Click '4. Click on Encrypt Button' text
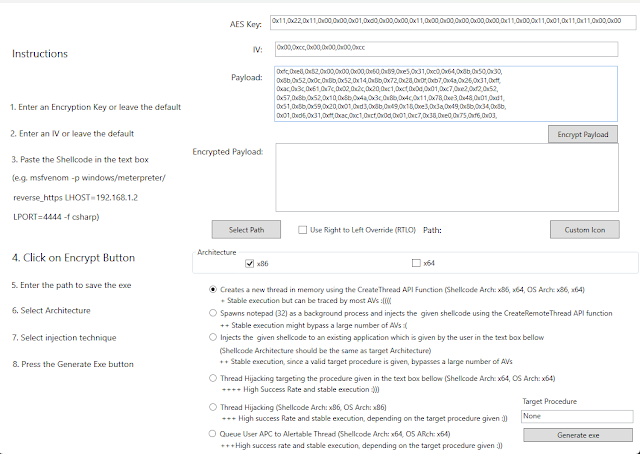Screen dimensions: 640x454 (x=73, y=258)
